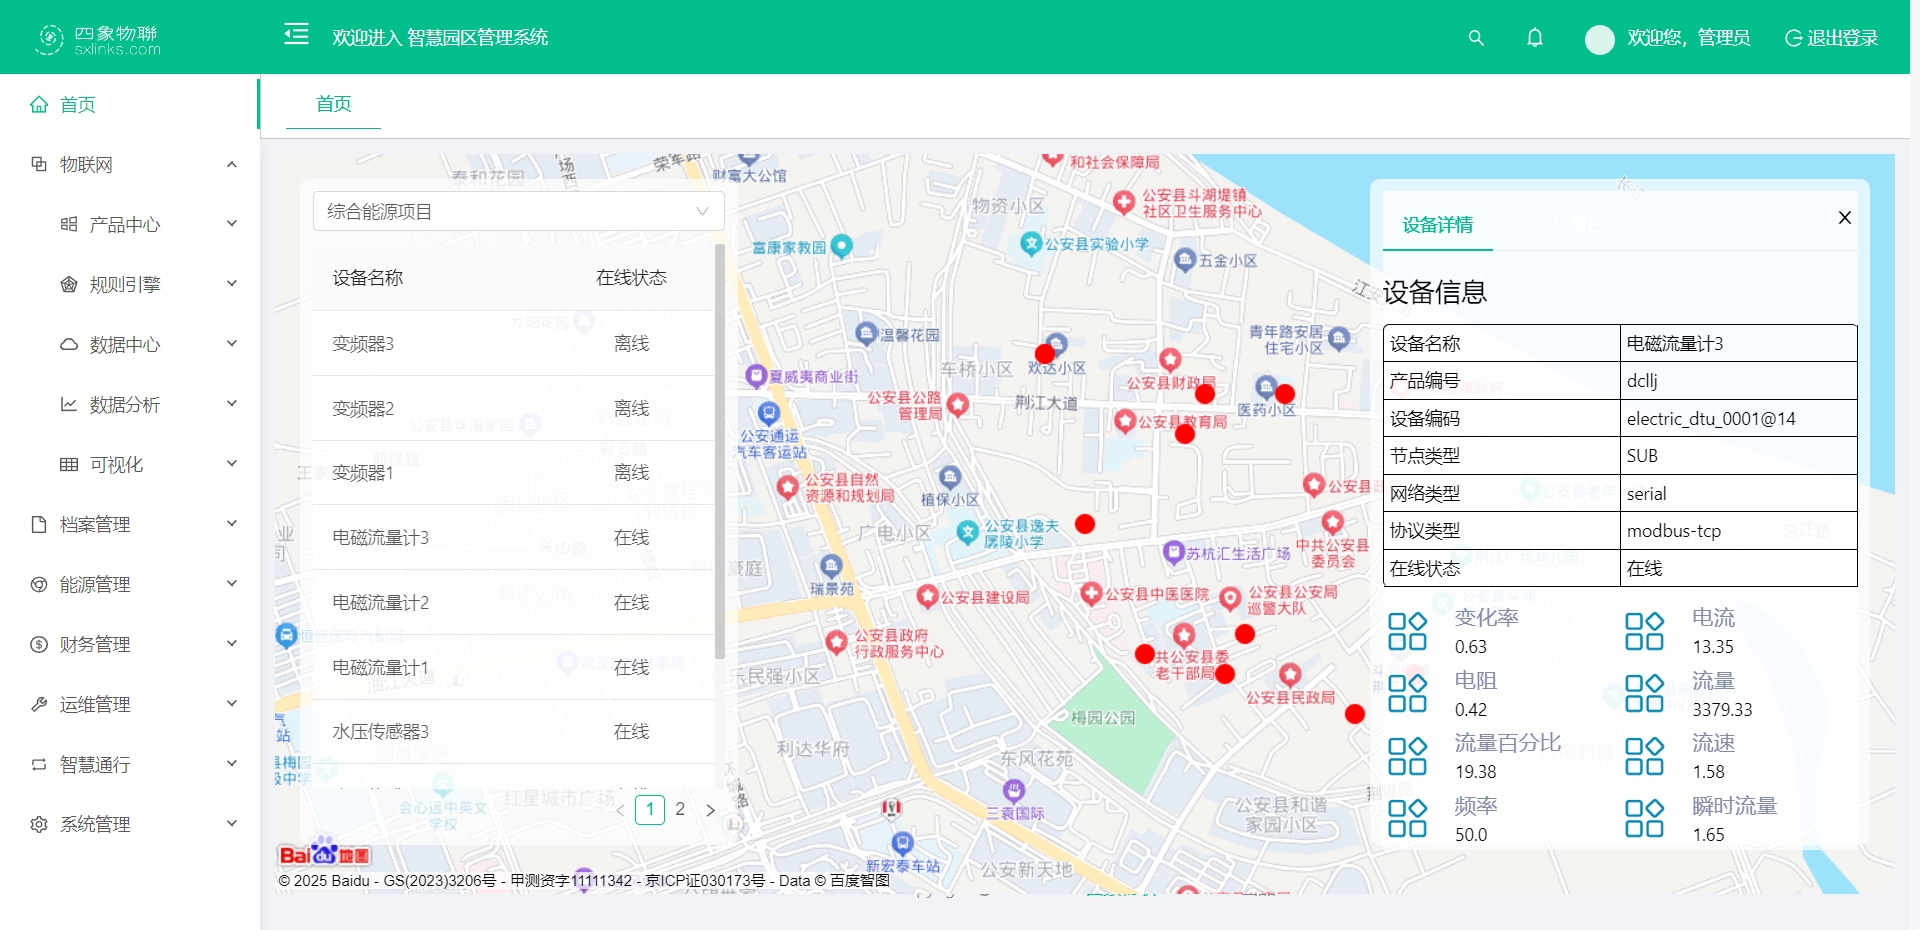Click the admin user avatar
Image resolution: width=1920 pixels, height=930 pixels.
[x=1599, y=39]
